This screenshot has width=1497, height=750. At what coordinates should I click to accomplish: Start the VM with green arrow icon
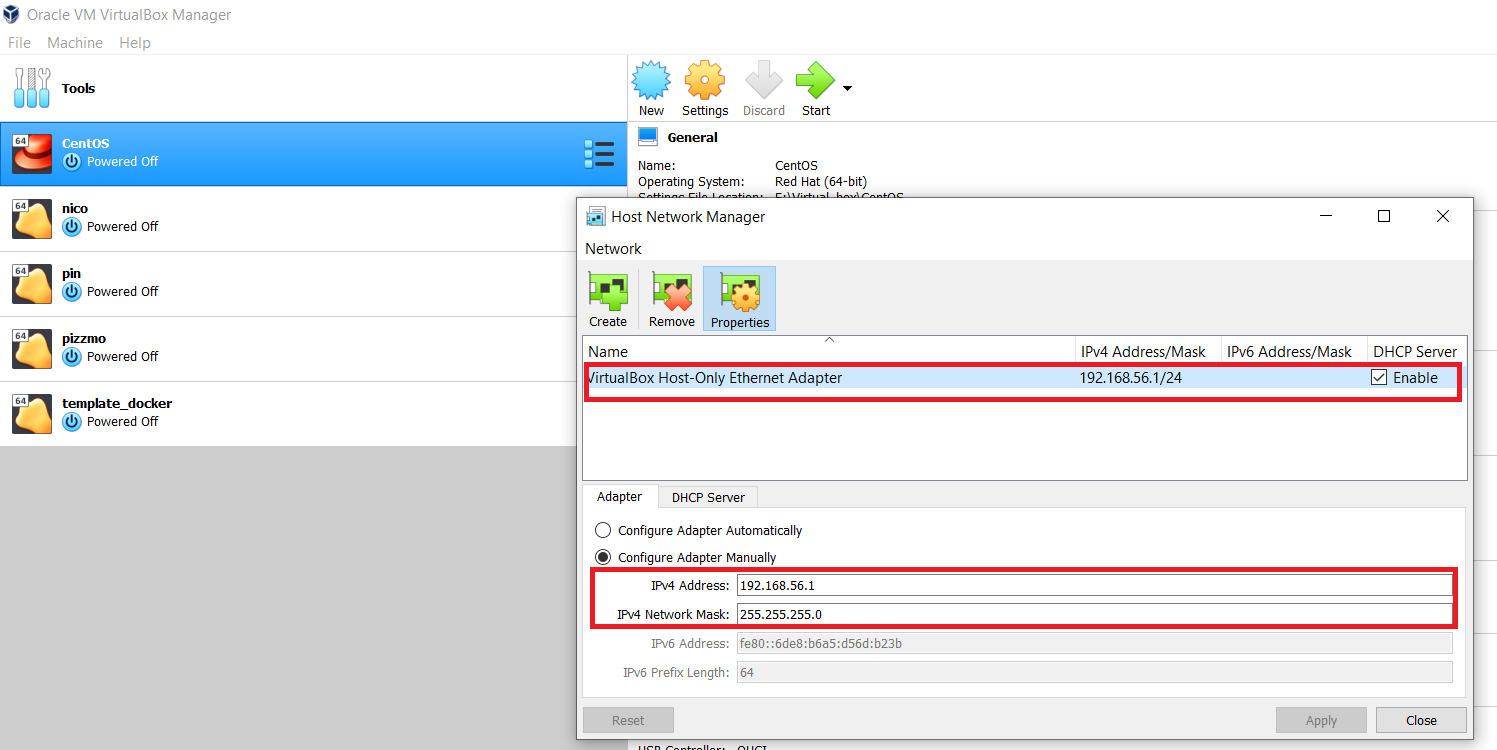[815, 80]
